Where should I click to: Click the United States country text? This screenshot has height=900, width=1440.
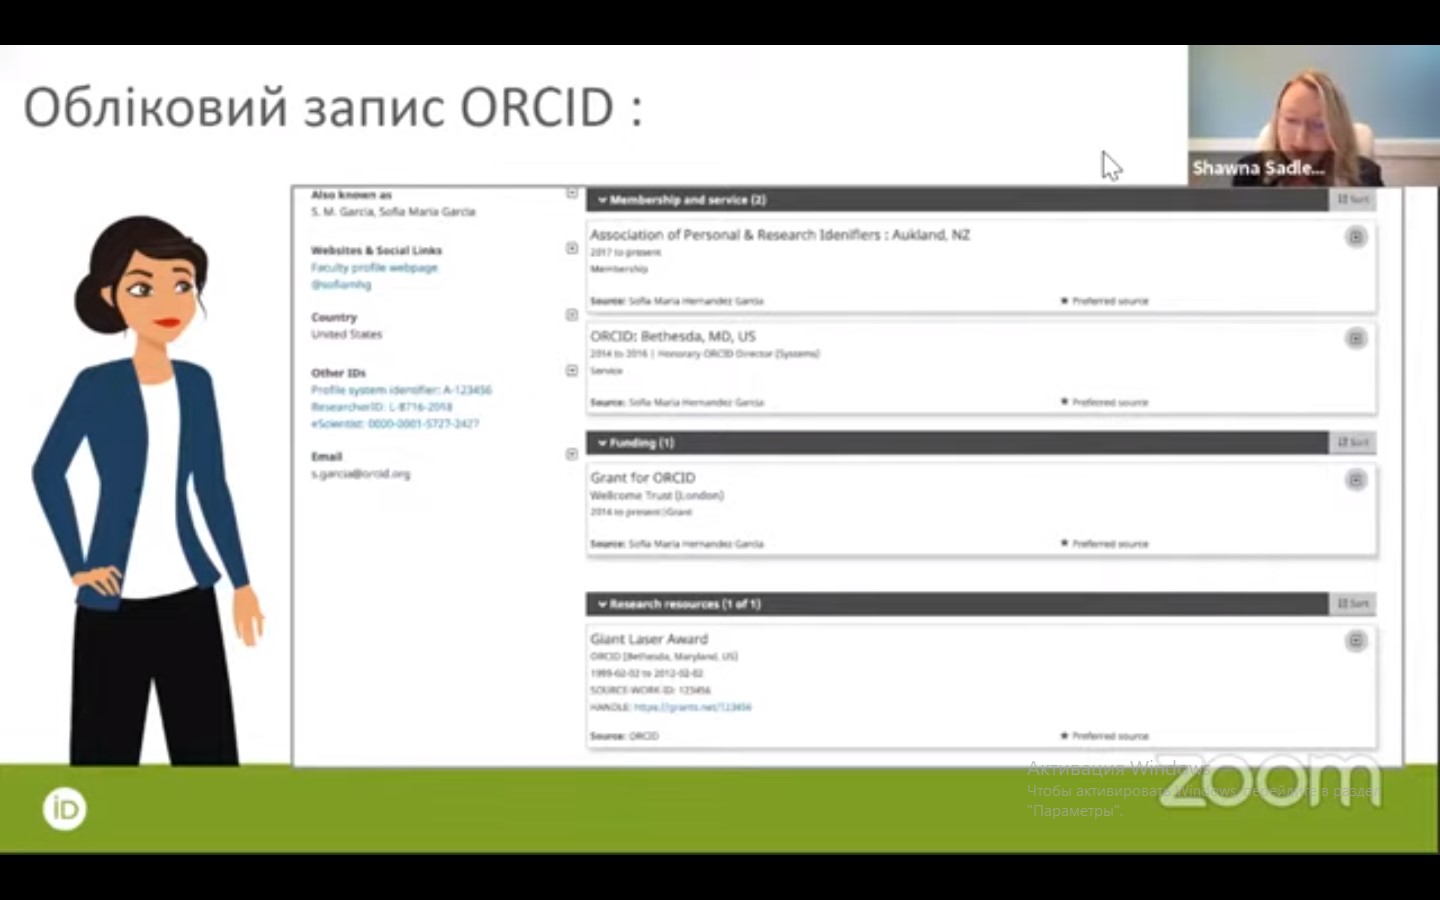pos(346,334)
